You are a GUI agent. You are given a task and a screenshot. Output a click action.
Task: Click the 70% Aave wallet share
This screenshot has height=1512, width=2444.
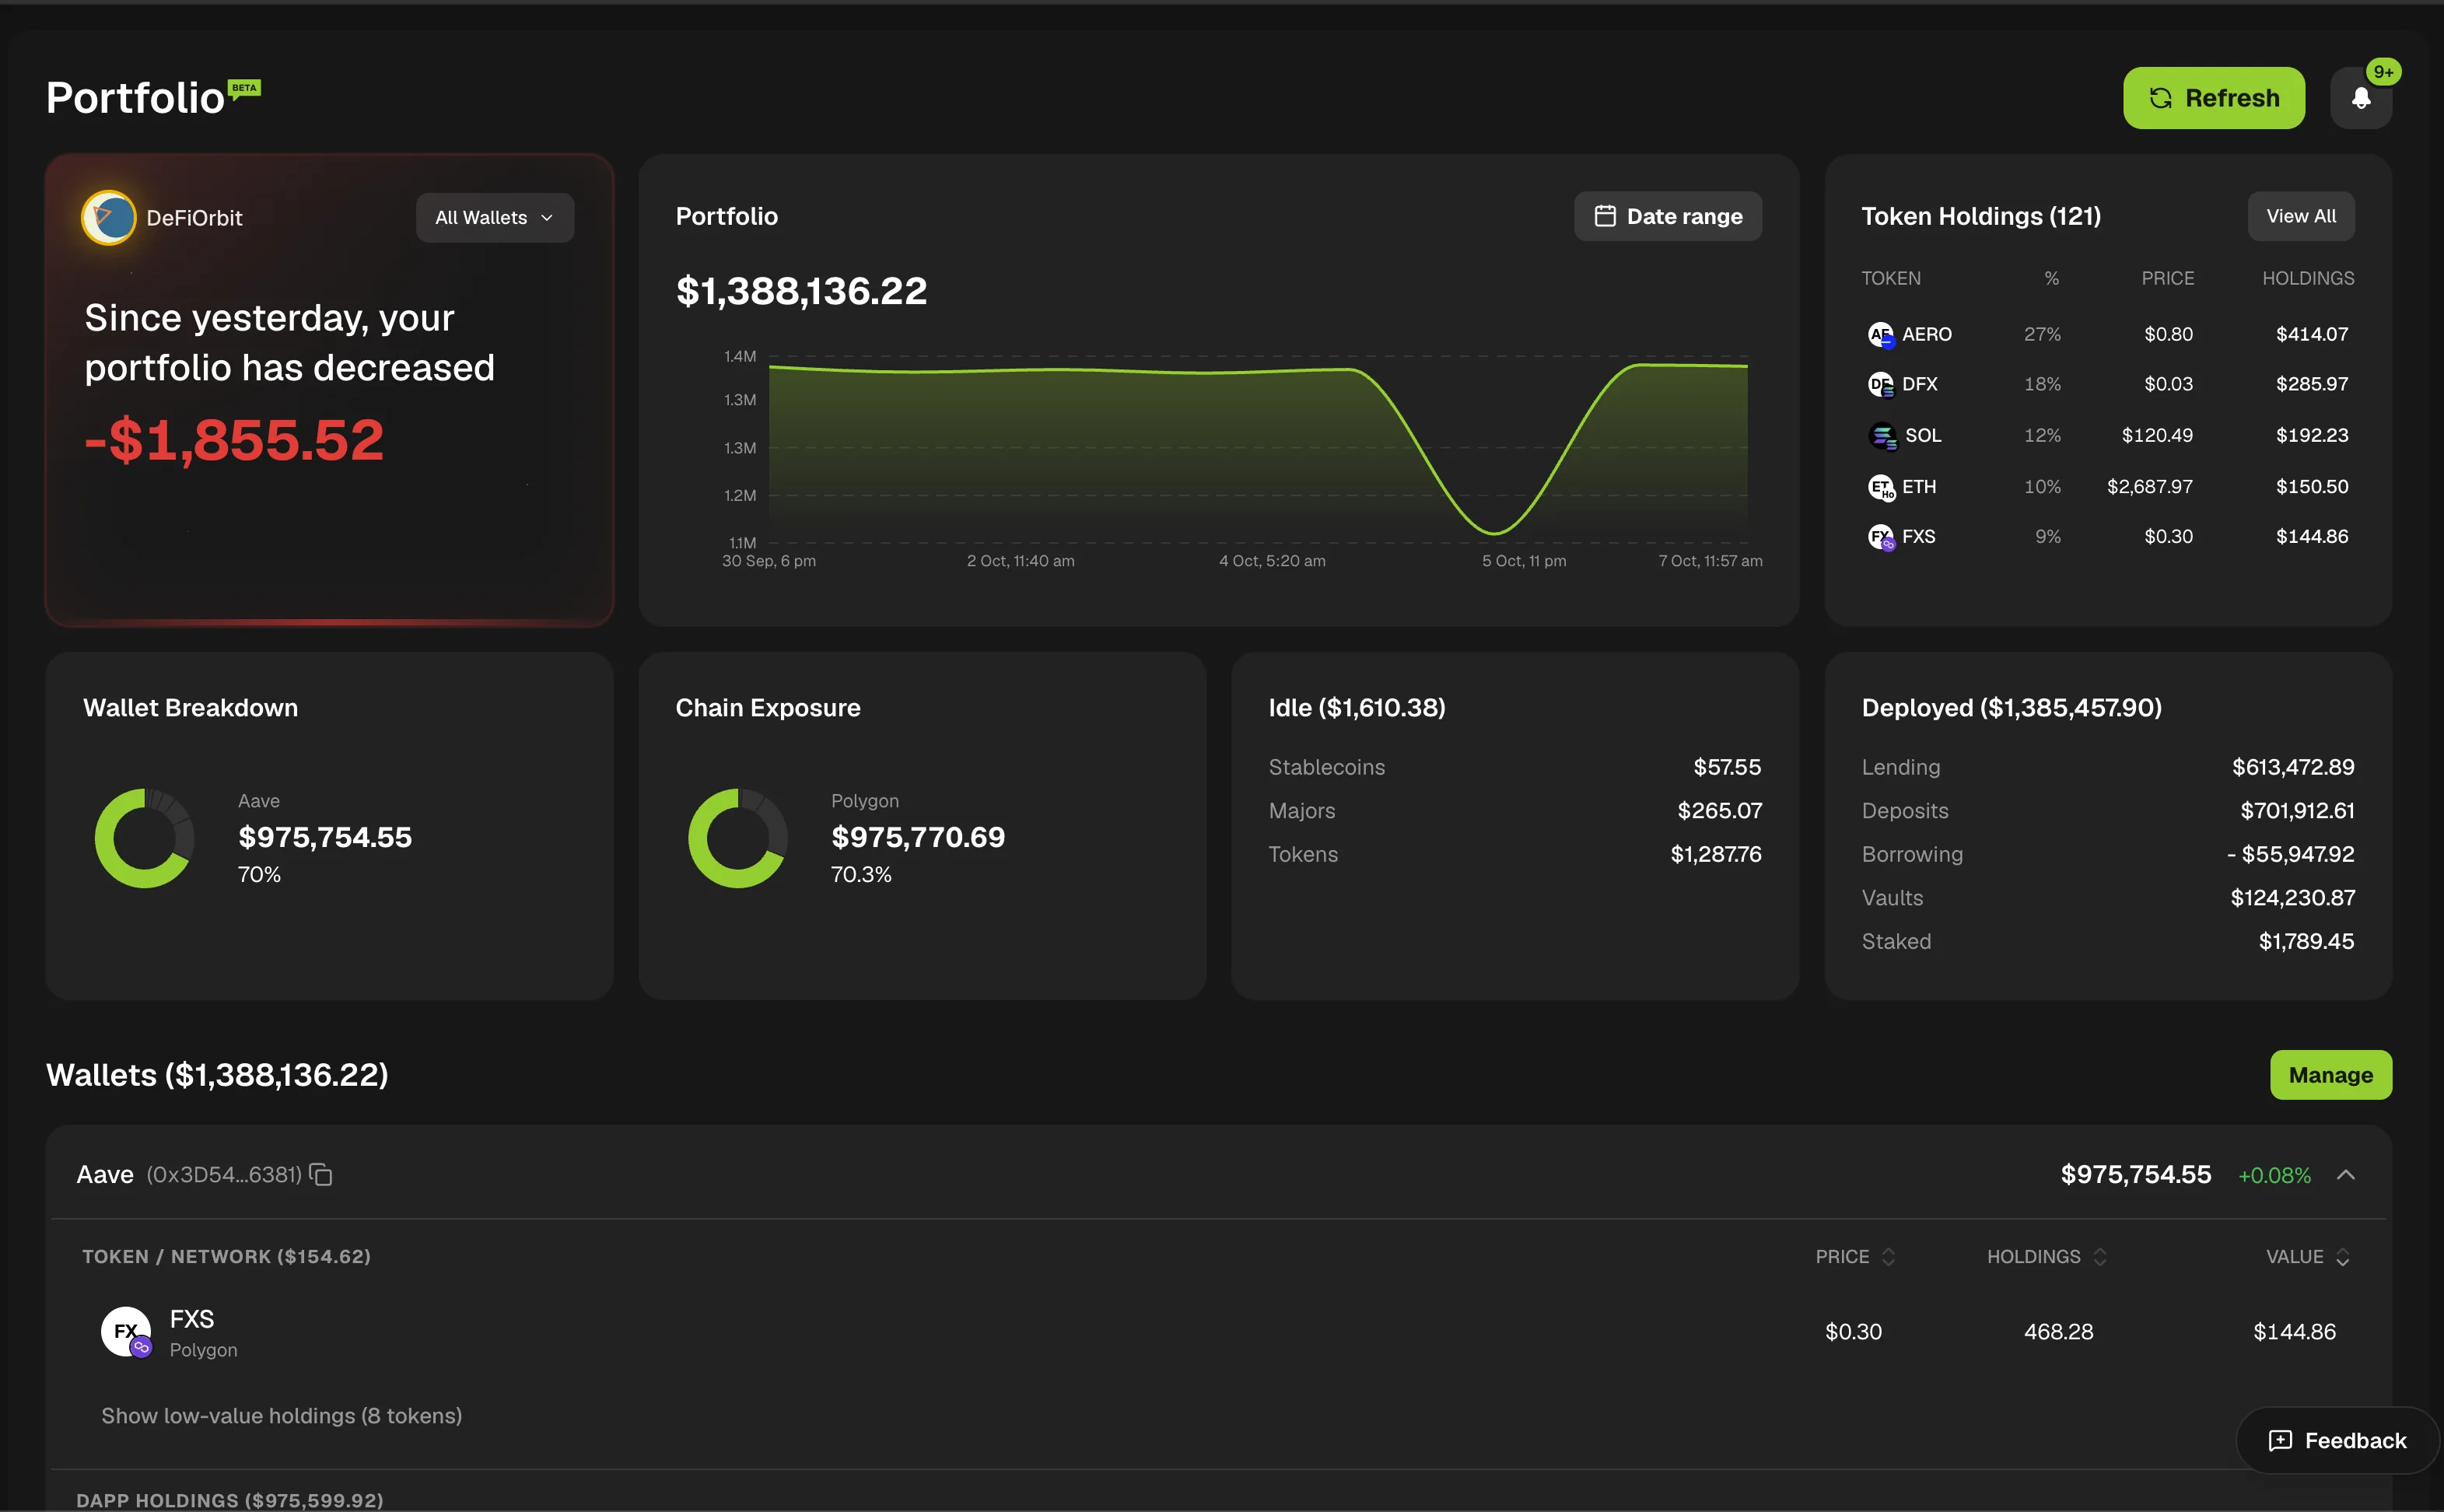[259, 875]
